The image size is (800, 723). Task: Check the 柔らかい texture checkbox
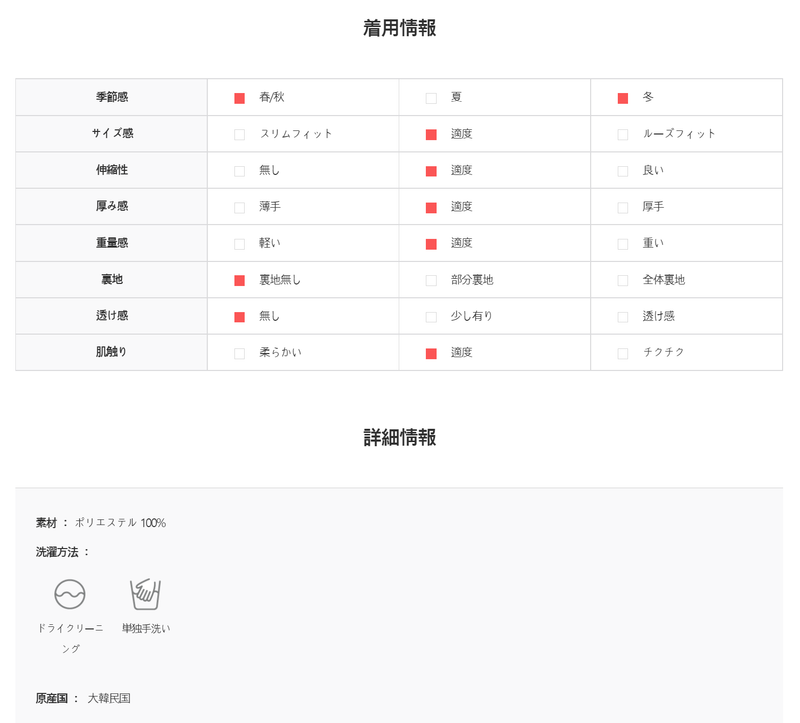[239, 354]
